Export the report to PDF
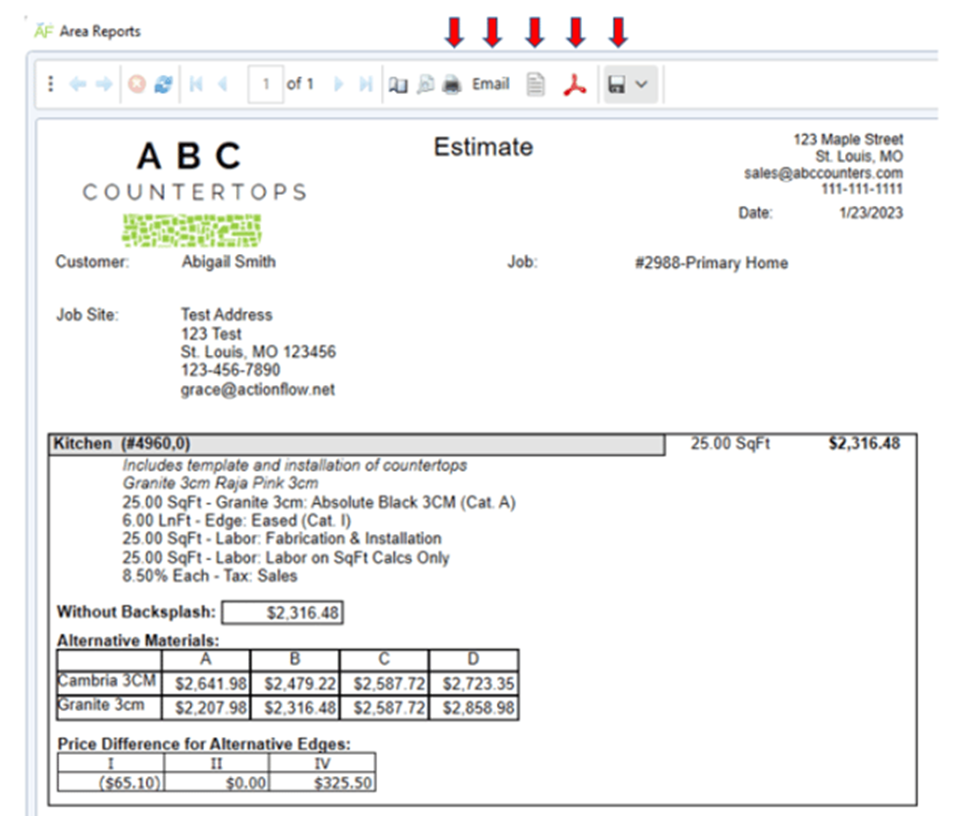Viewport: 975px width, 816px height. [575, 85]
